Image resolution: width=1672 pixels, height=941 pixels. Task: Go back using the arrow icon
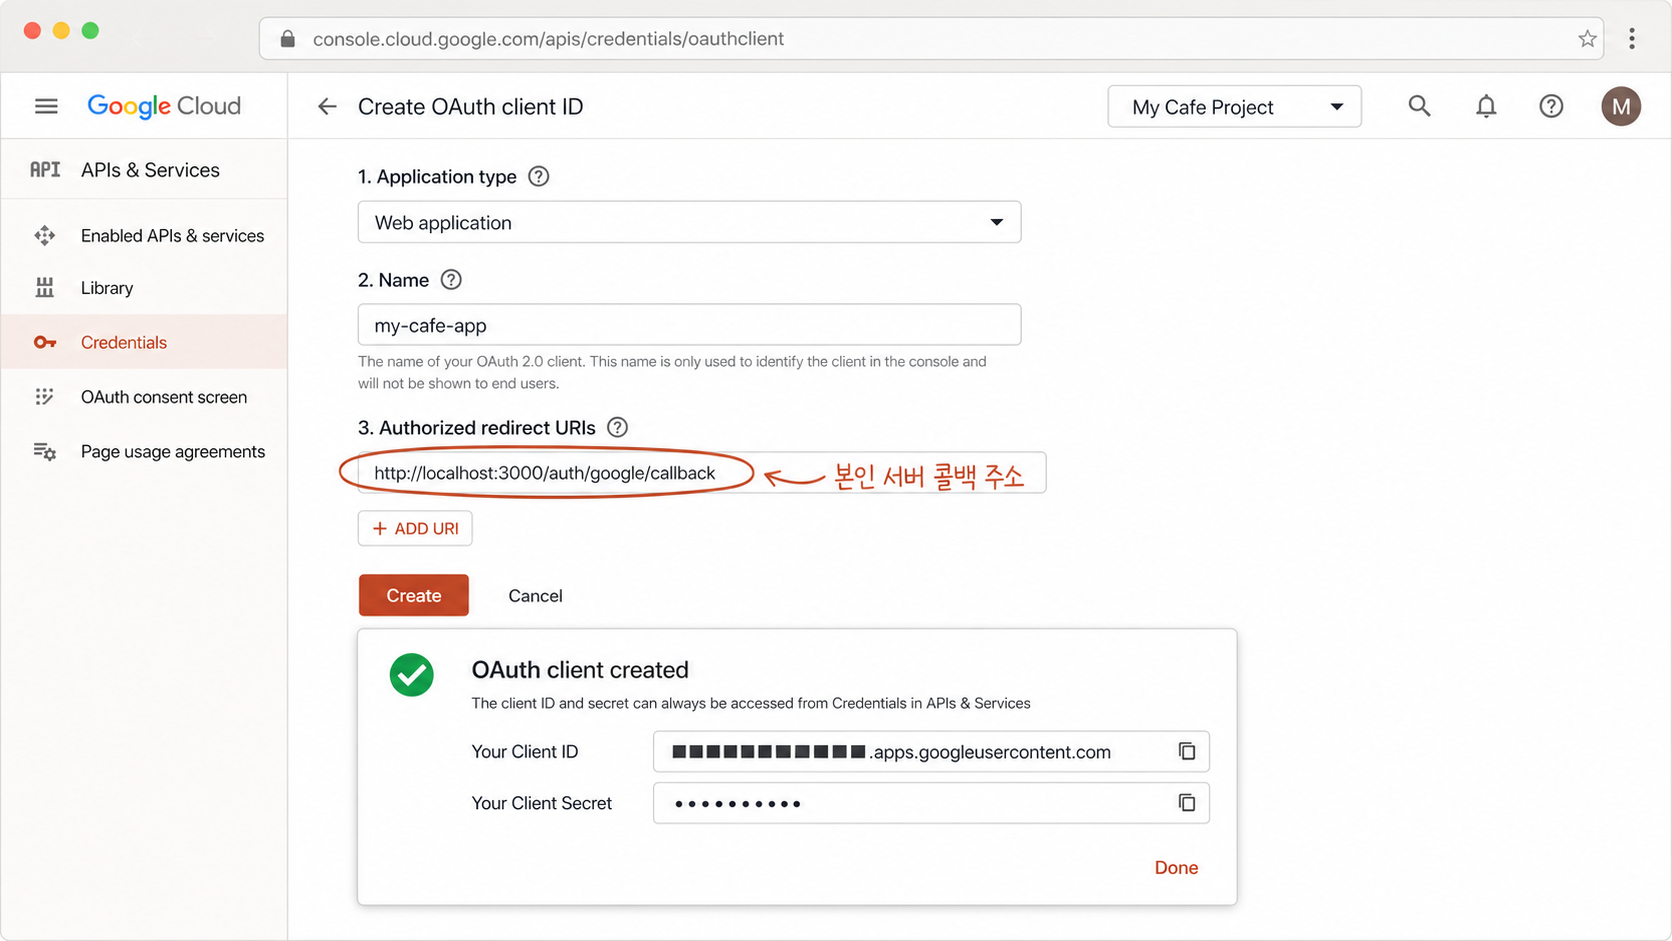coord(327,106)
